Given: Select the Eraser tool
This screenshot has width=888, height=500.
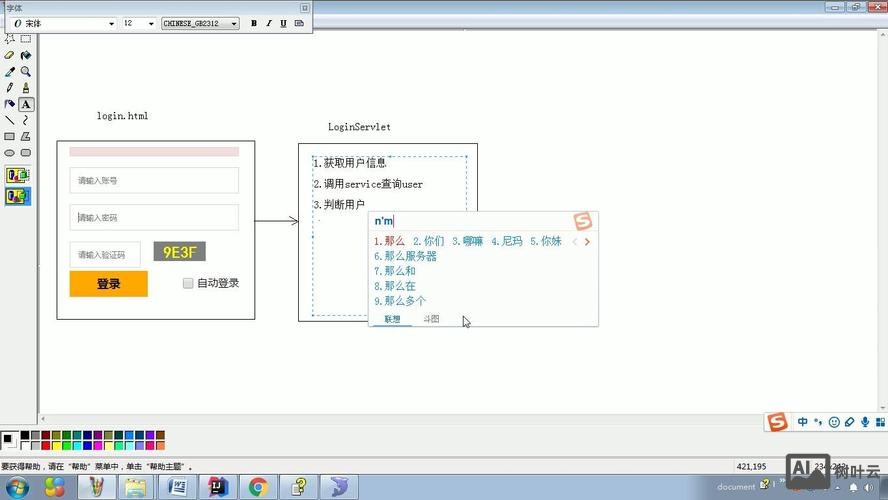Looking at the screenshot, I should [10, 56].
